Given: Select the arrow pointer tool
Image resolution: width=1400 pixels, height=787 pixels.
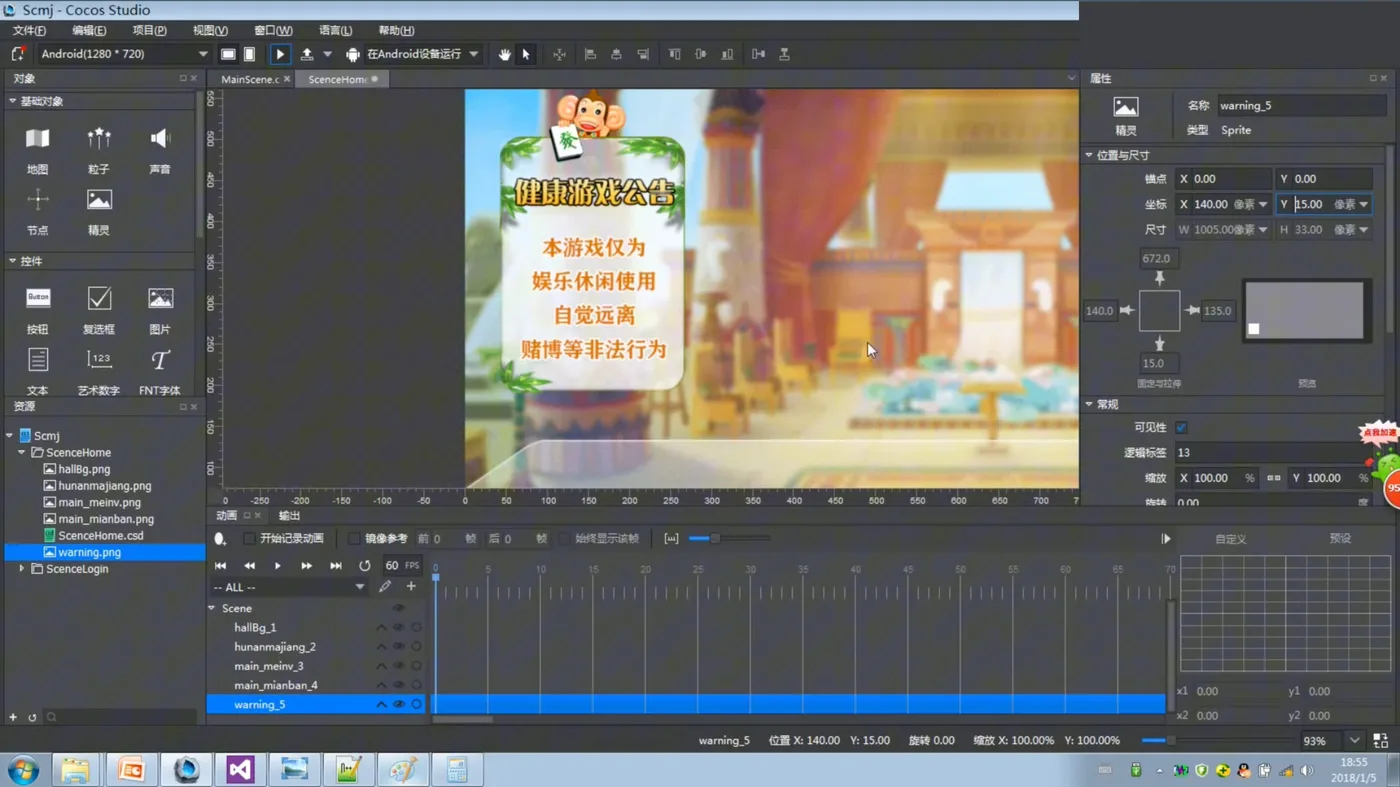Looking at the screenshot, I should click(x=526, y=54).
